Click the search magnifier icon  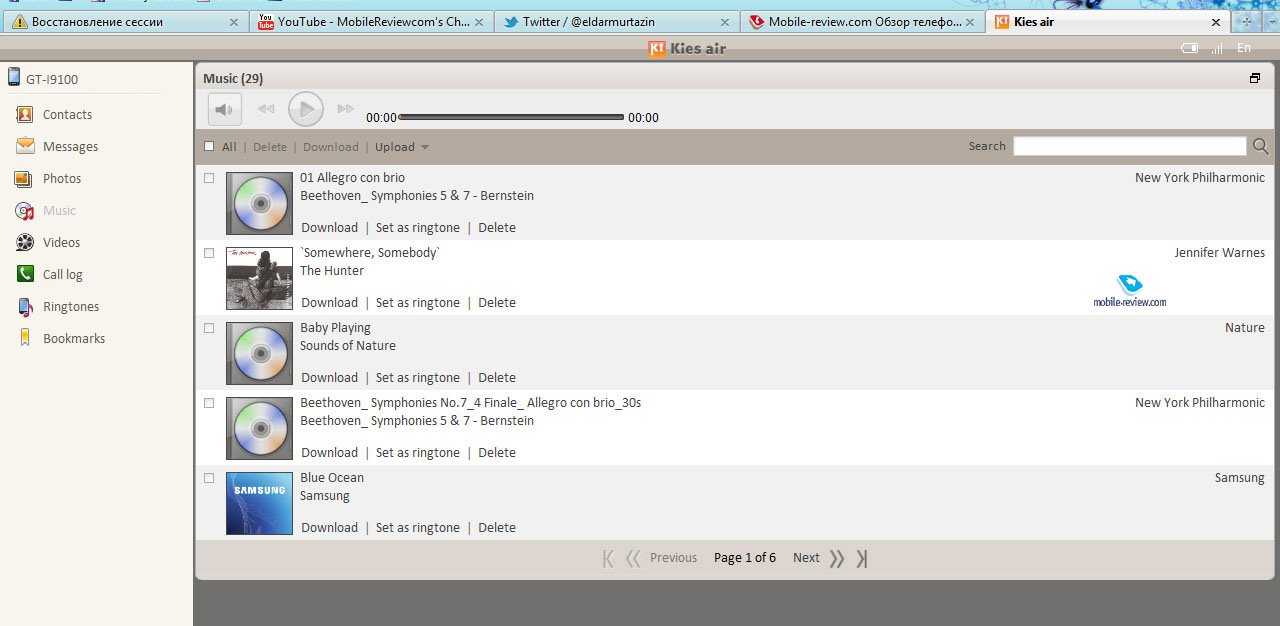pyautogui.click(x=1261, y=147)
